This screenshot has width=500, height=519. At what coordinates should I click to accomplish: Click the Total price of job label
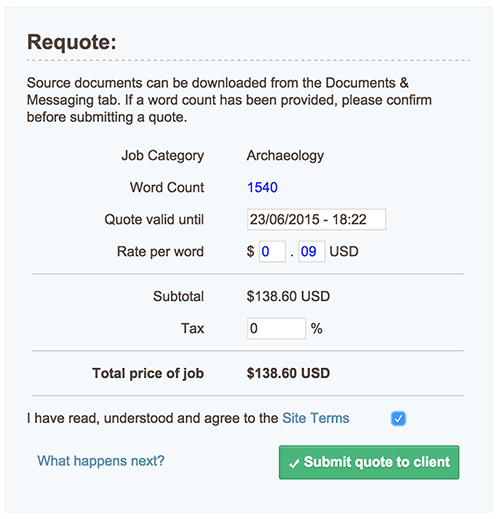[x=148, y=373]
